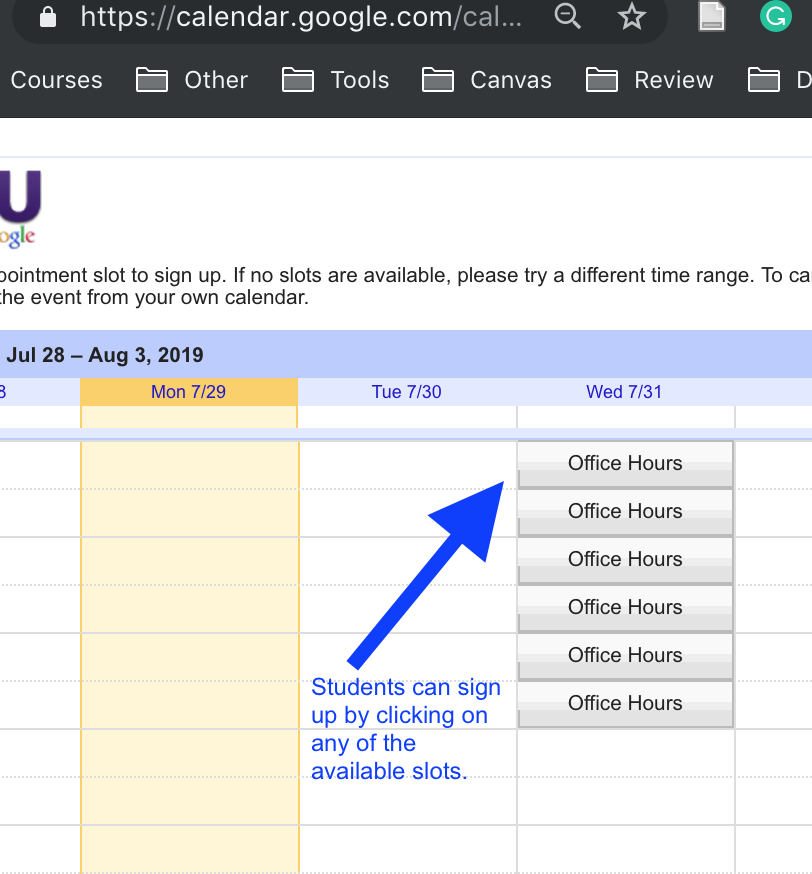Screen dimensions: 812x874
Task: Click the calendar URL in address bar
Action: [x=300, y=17]
